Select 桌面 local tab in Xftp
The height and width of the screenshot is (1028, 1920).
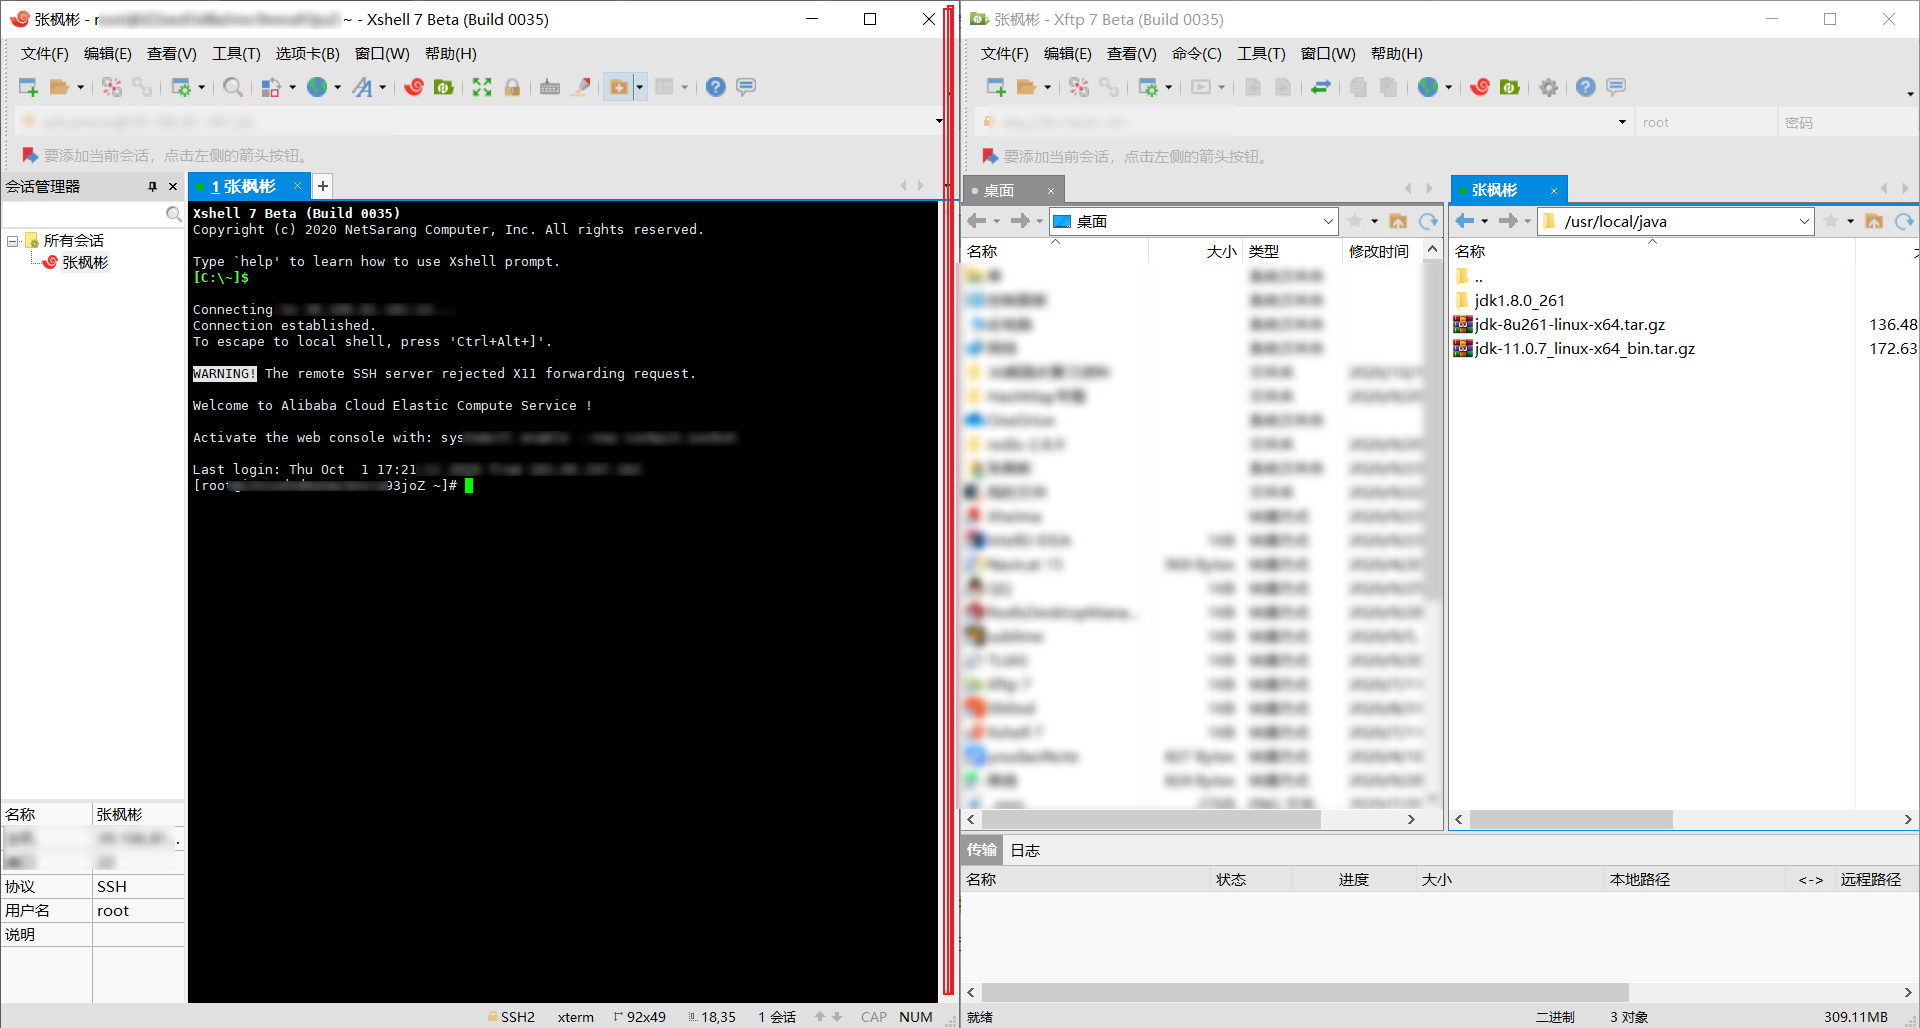(x=1013, y=190)
